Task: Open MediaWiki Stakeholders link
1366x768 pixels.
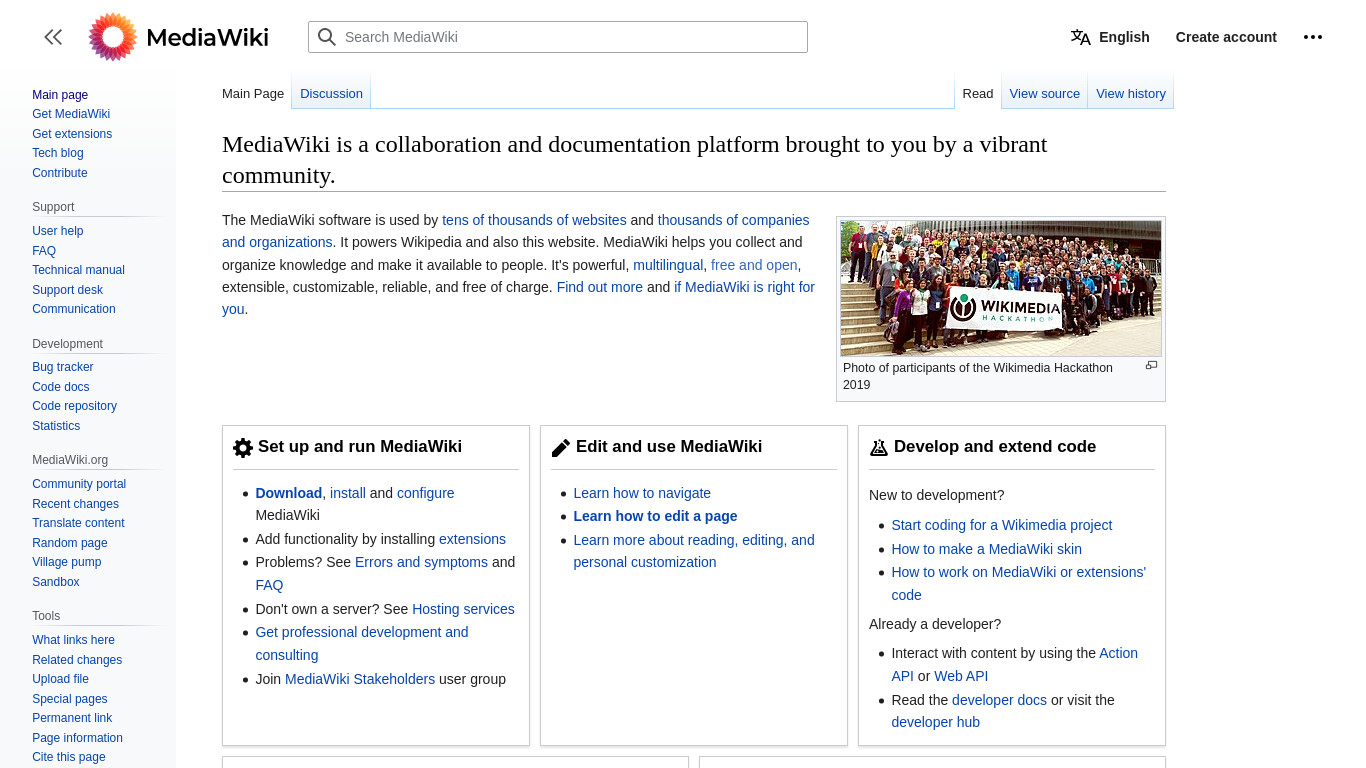Action: pos(360,679)
